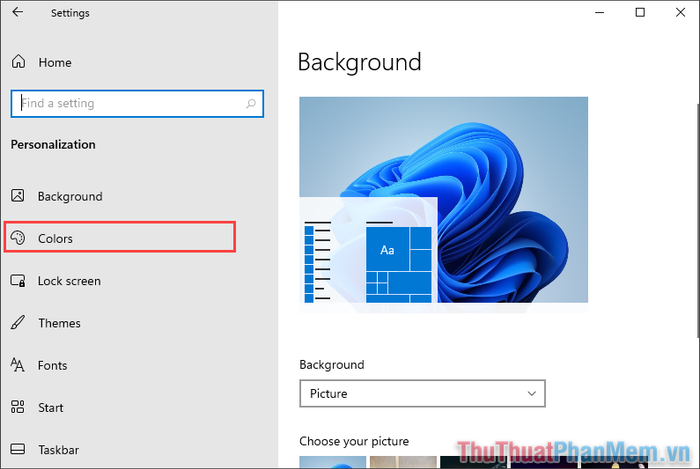Viewport: 700px width, 469px height.
Task: Minimize the Settings window
Action: [600, 12]
